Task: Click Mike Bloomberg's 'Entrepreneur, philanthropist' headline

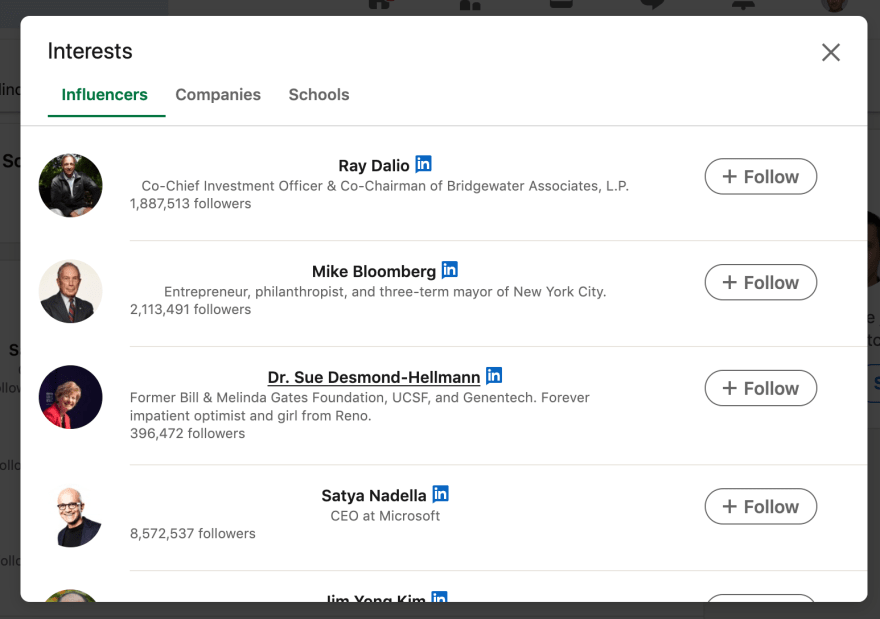Action: [x=385, y=292]
